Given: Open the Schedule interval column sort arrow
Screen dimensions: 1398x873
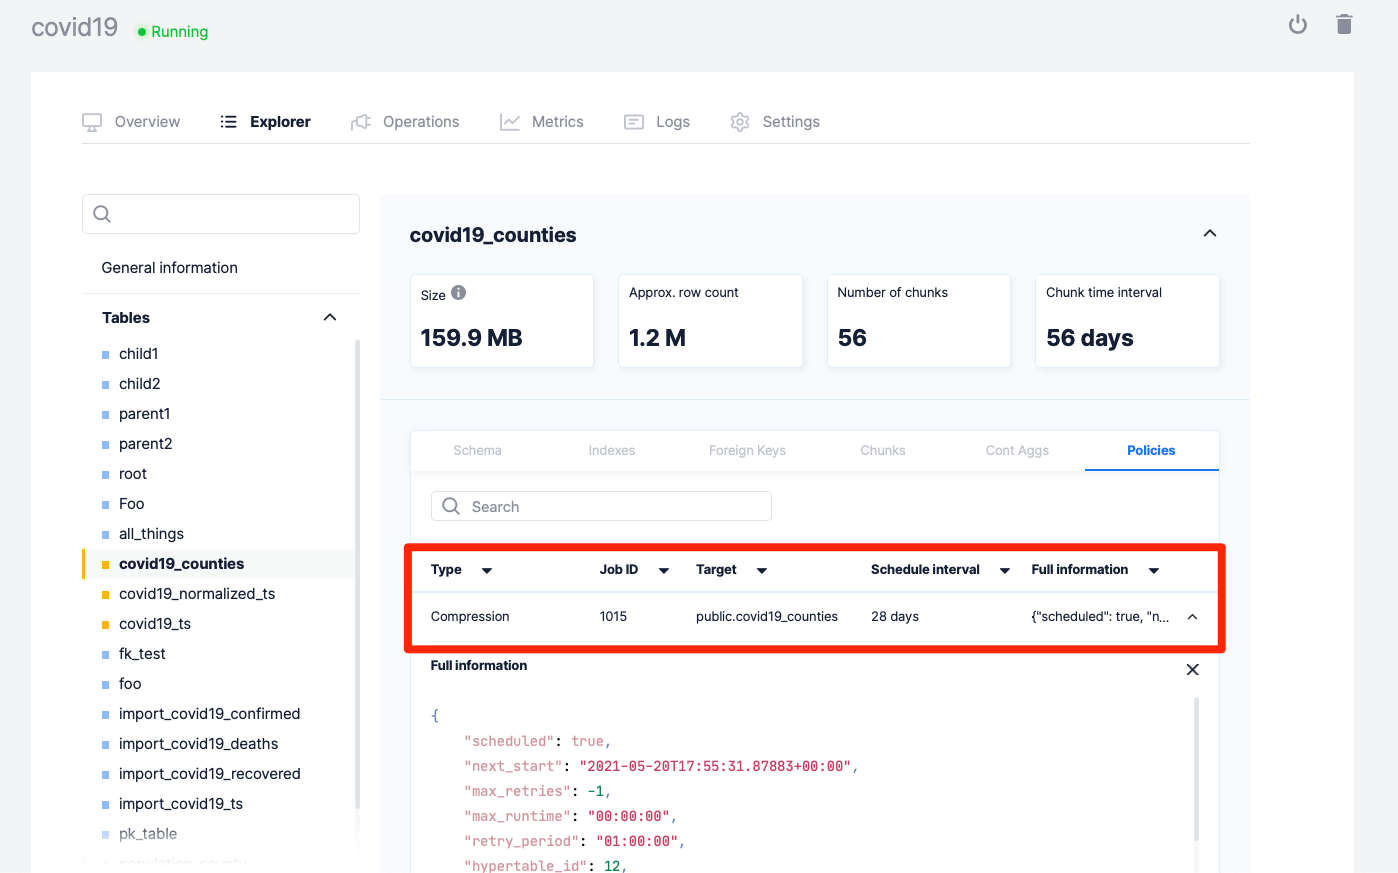Looking at the screenshot, I should pyautogui.click(x=1005, y=571).
